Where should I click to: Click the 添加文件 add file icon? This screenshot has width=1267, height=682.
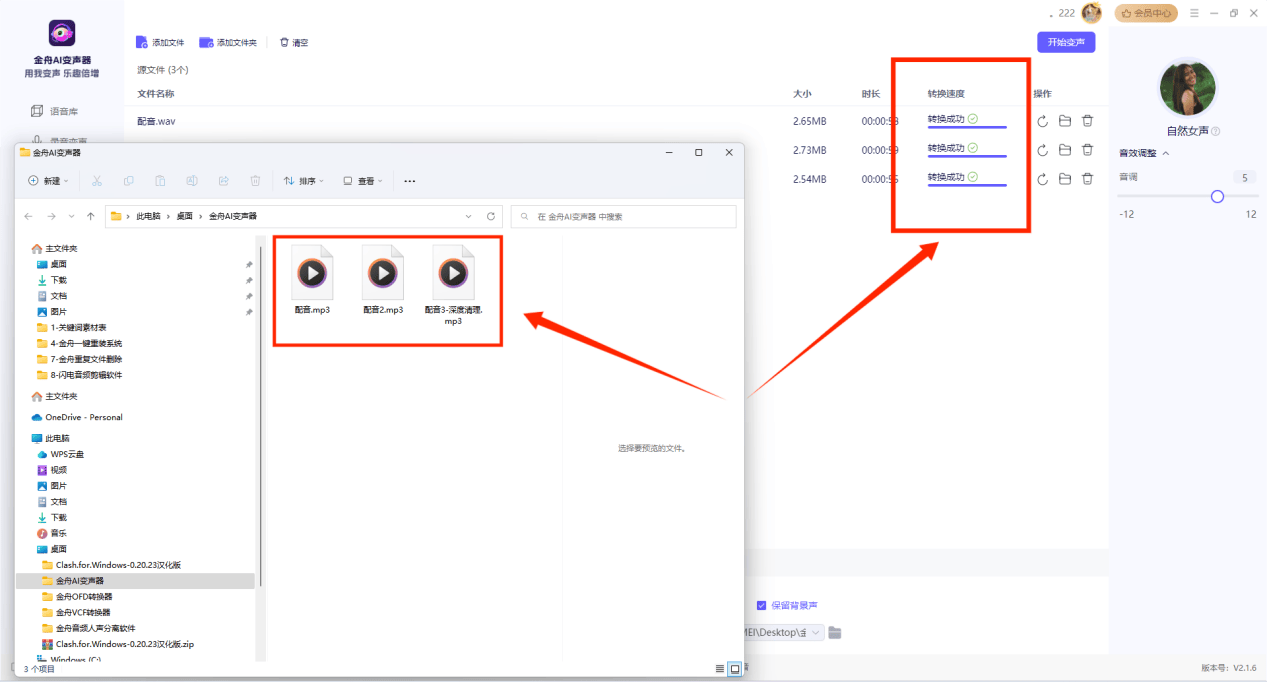[142, 43]
